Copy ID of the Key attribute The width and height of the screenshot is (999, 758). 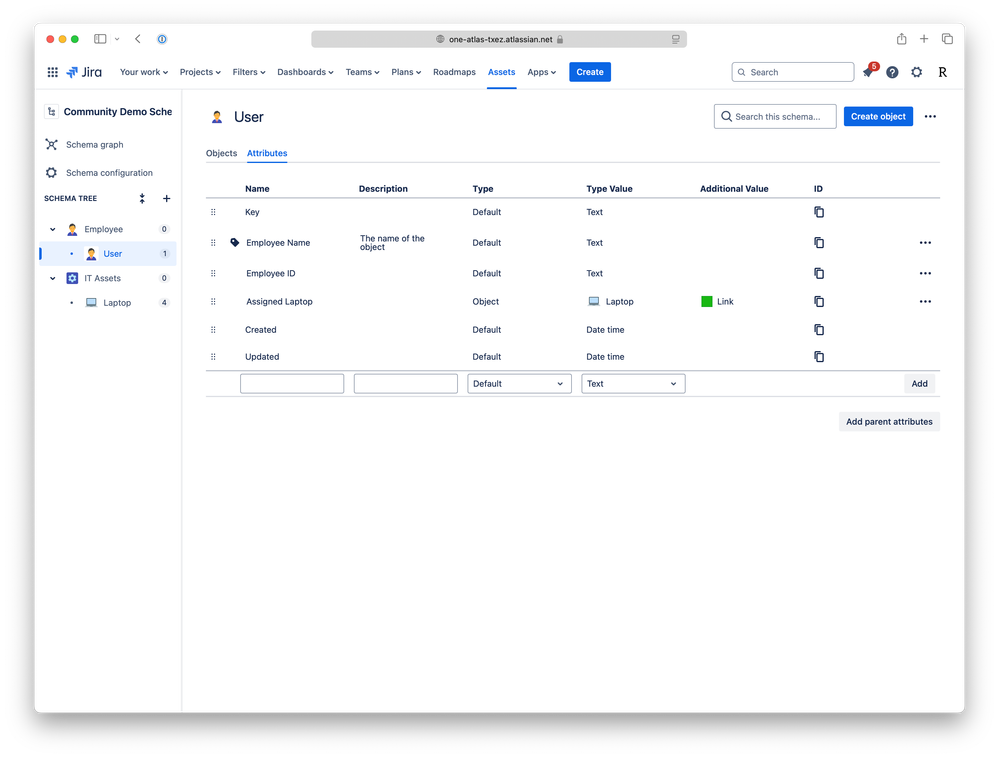coord(819,212)
